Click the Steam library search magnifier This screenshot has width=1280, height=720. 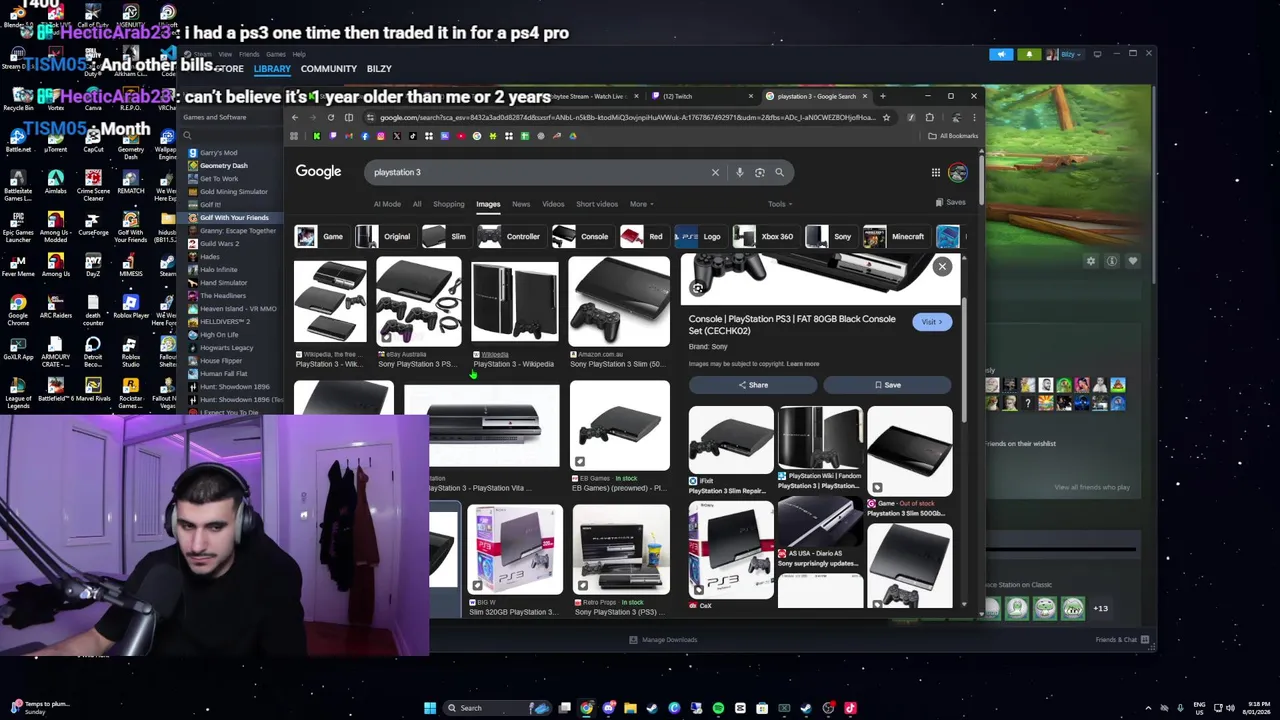coord(186,135)
